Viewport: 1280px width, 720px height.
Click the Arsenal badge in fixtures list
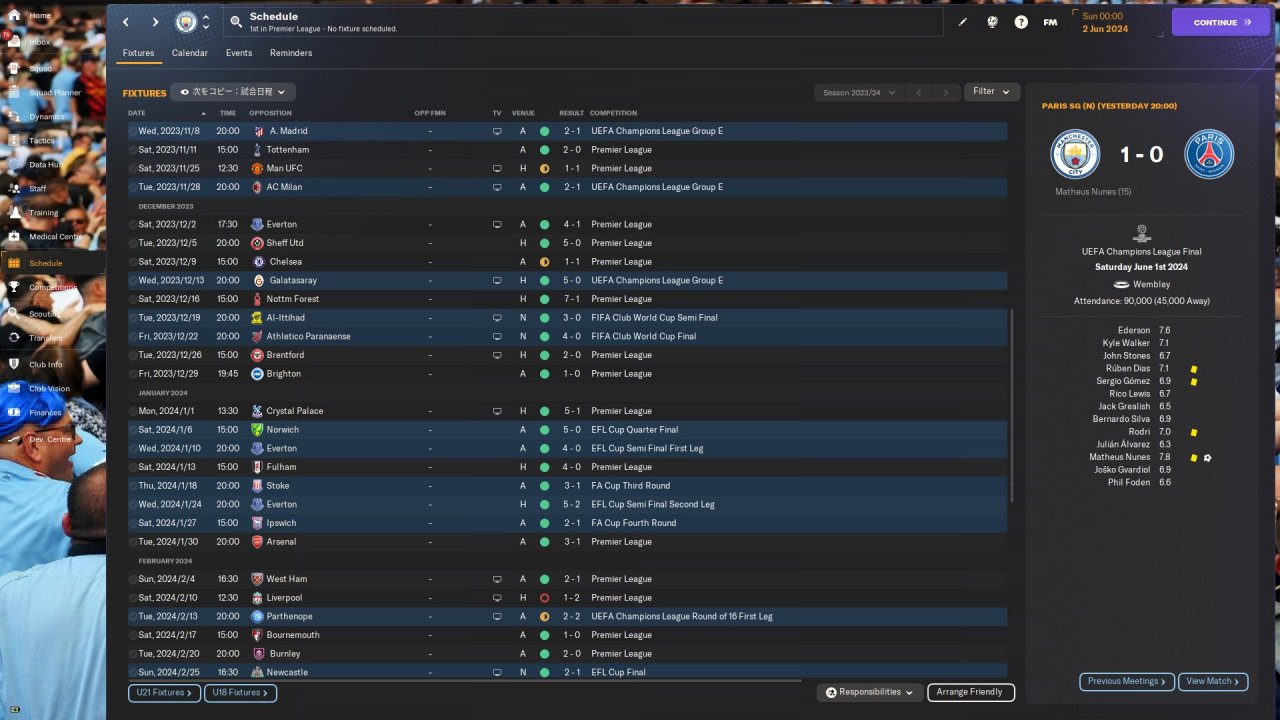pyautogui.click(x=257, y=542)
